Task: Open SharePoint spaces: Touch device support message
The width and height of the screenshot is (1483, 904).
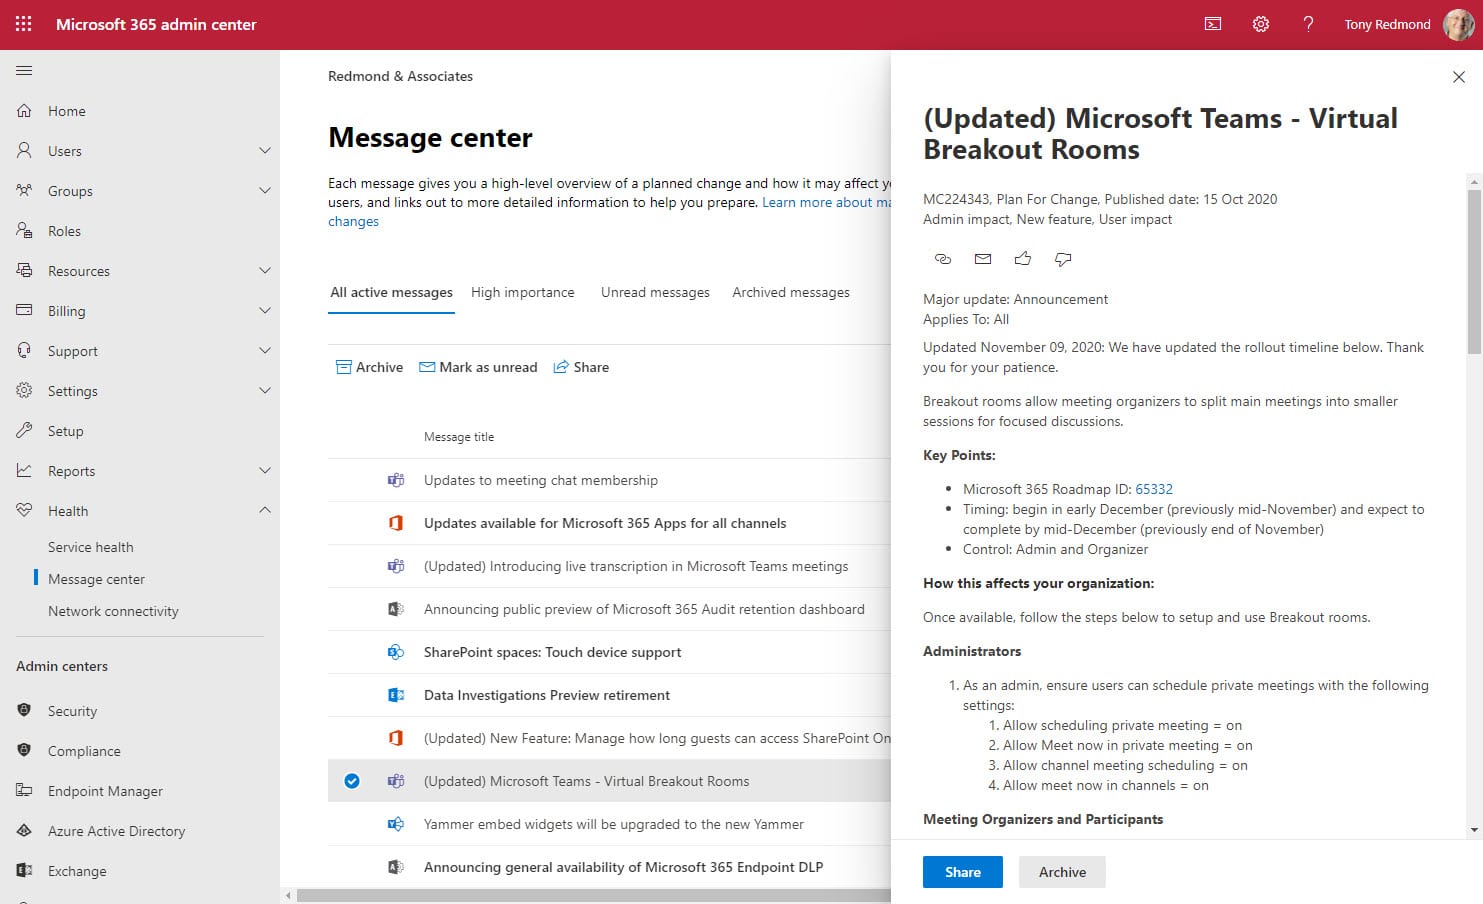Action: click(x=552, y=652)
